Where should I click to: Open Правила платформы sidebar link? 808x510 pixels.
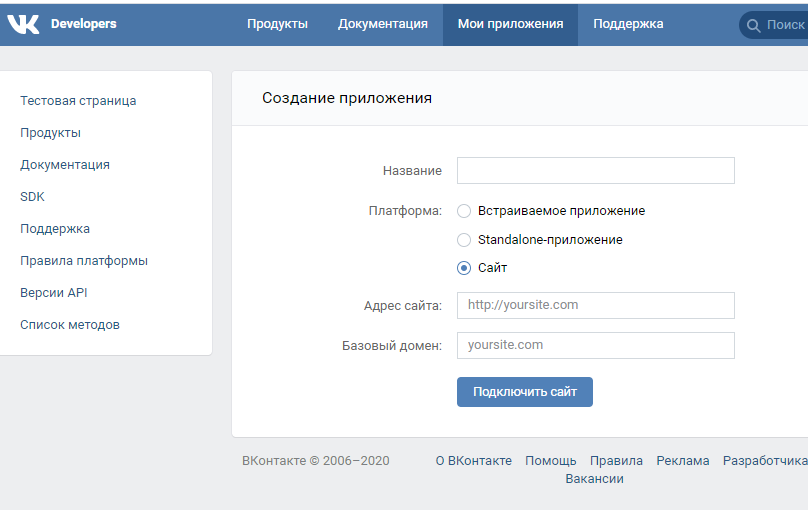tap(84, 261)
